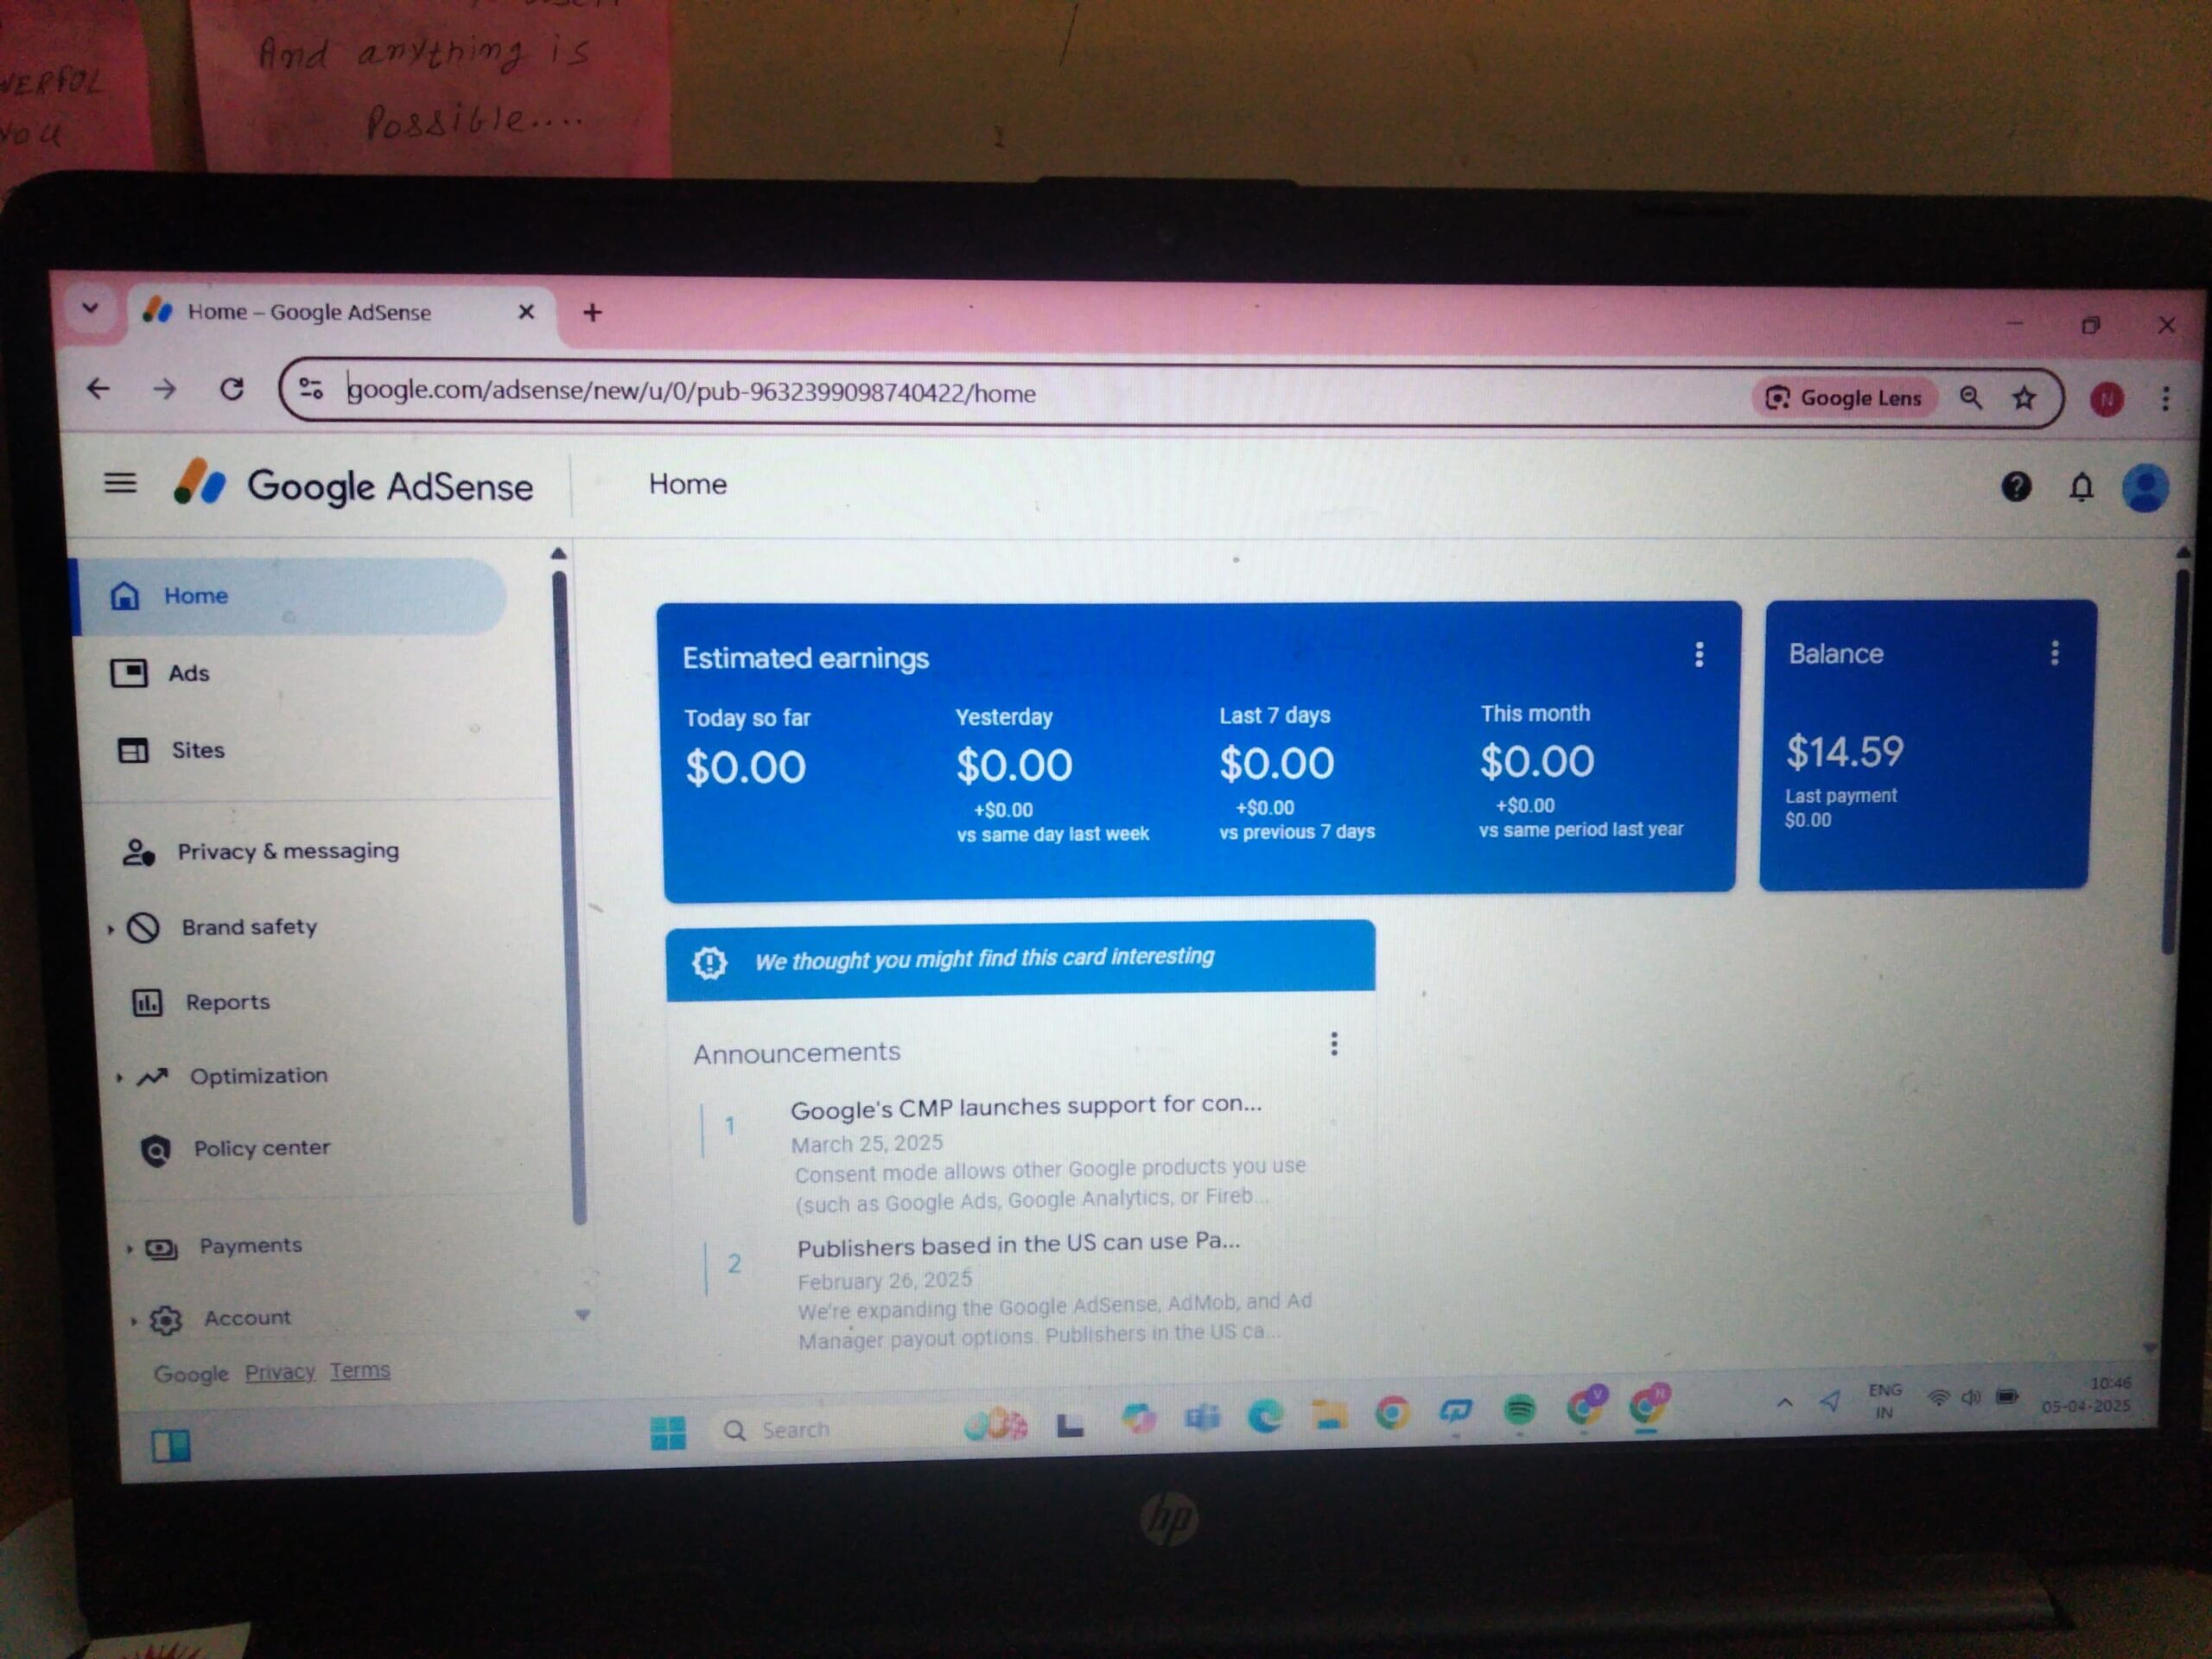
Task: Open the Wi-Fi network tray icon
Action: tap(1938, 1398)
